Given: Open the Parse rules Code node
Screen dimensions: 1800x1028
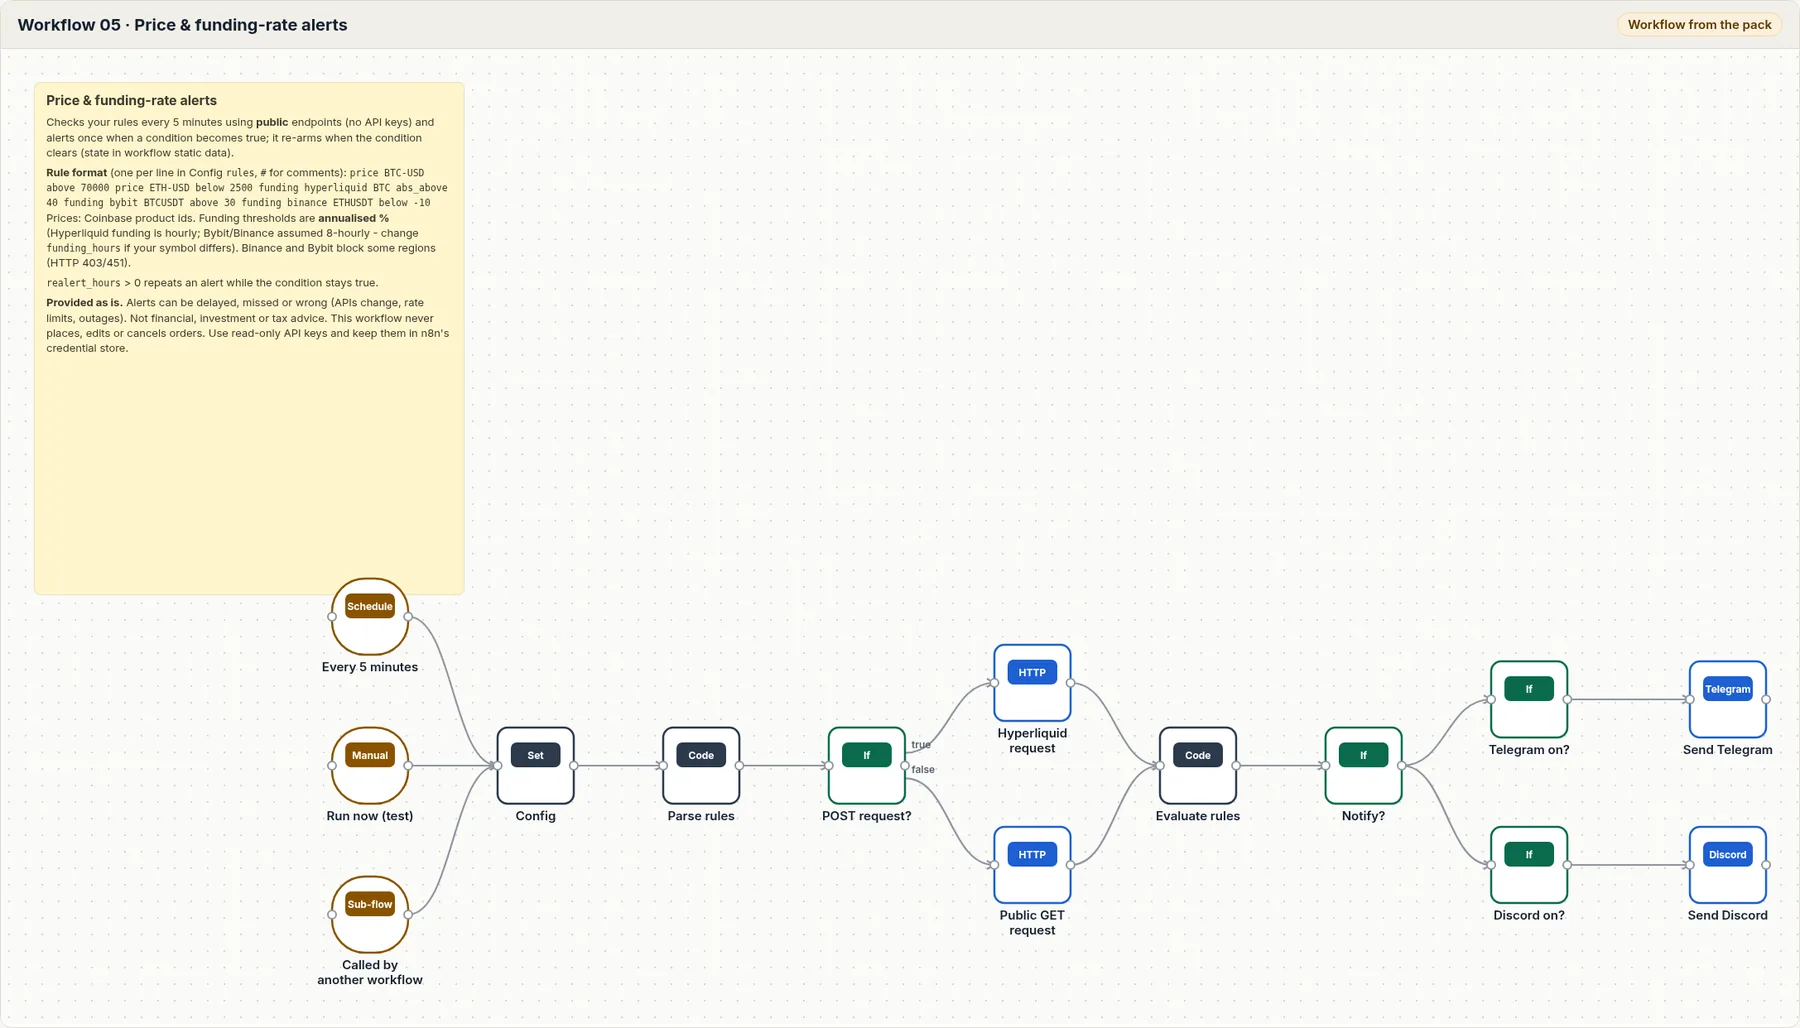Looking at the screenshot, I should [701, 766].
